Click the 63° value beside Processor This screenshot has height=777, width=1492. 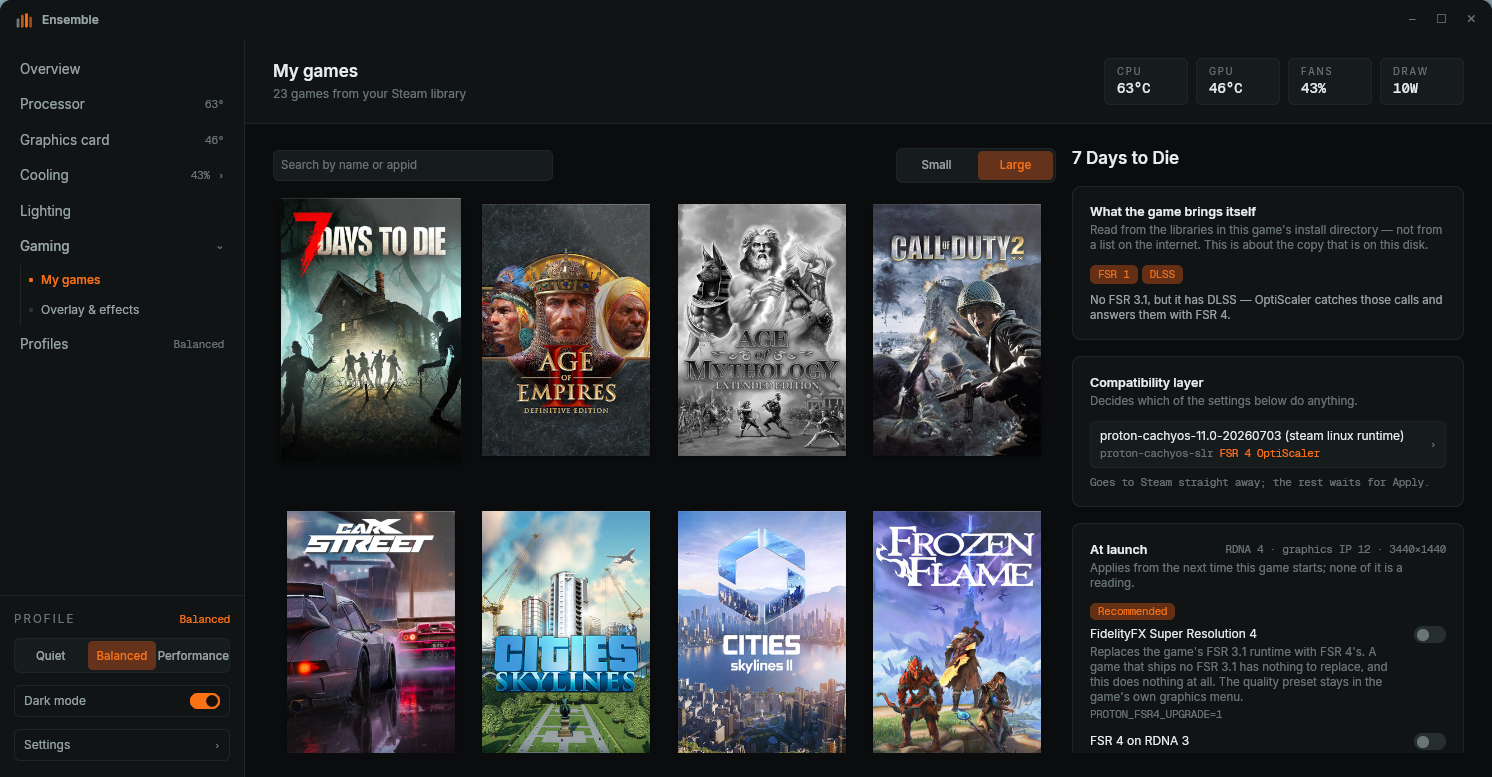(214, 105)
